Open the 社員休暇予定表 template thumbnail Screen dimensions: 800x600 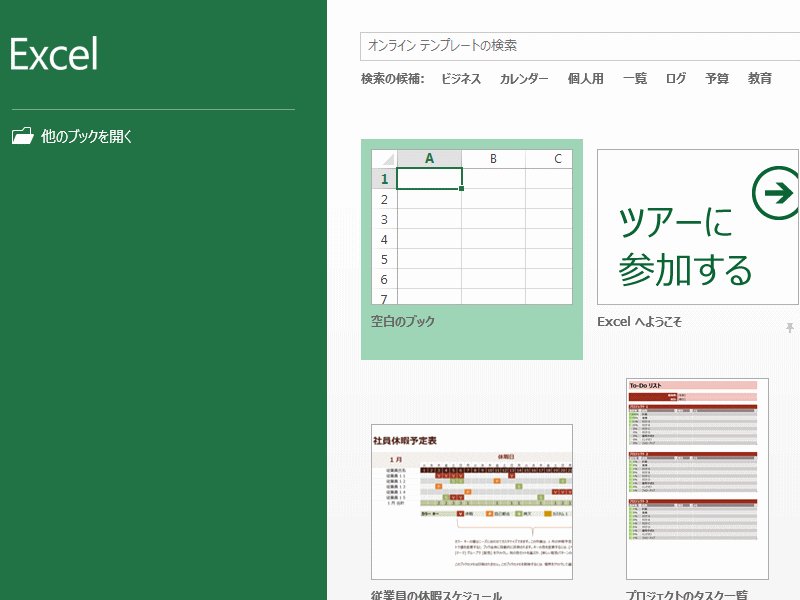coord(472,502)
